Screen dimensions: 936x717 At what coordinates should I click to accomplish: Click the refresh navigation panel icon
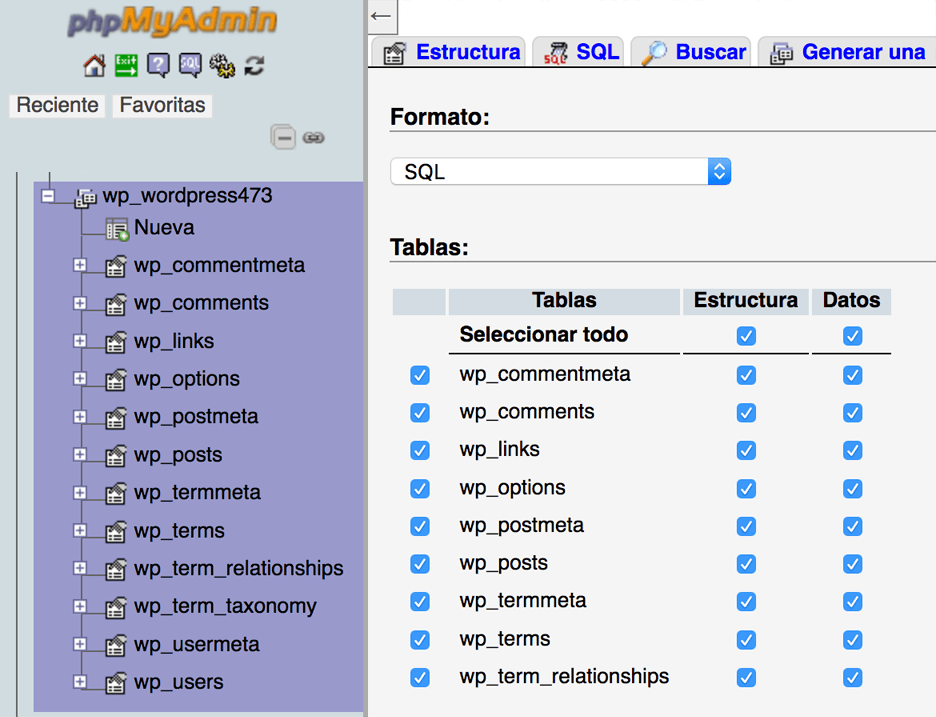point(252,66)
